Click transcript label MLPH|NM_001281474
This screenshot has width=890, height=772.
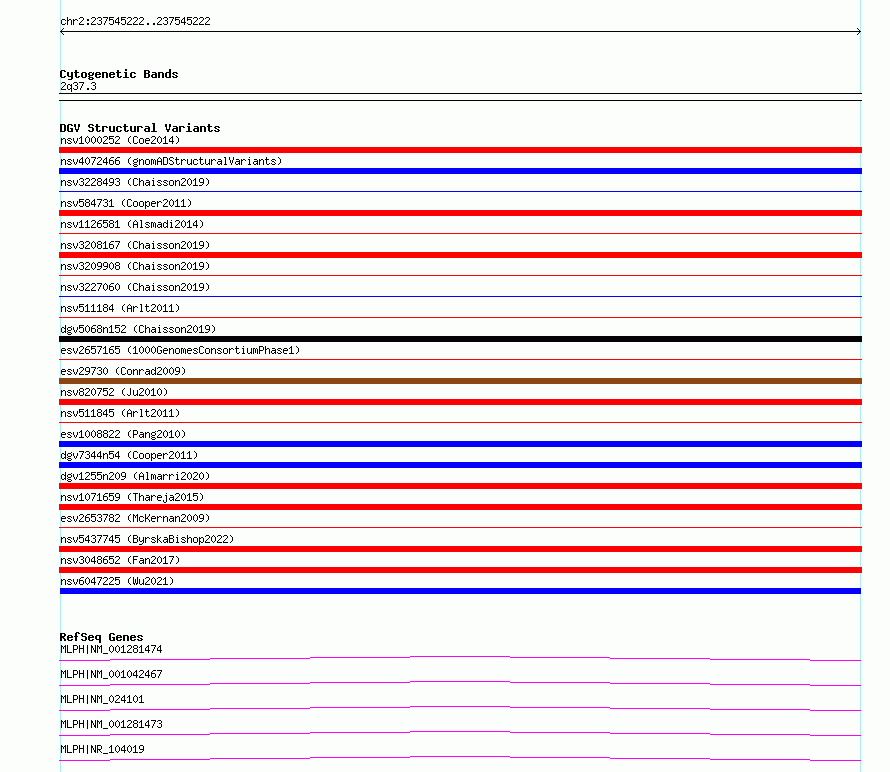point(111,649)
